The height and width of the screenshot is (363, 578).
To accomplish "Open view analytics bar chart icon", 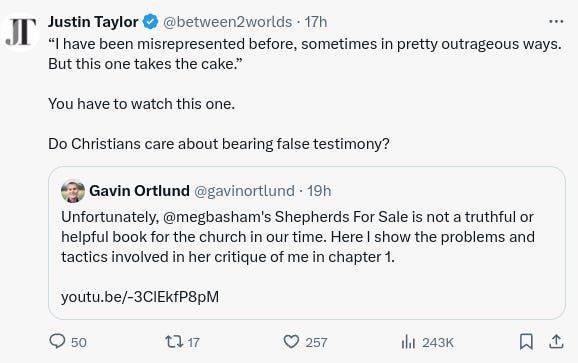I will pos(408,342).
